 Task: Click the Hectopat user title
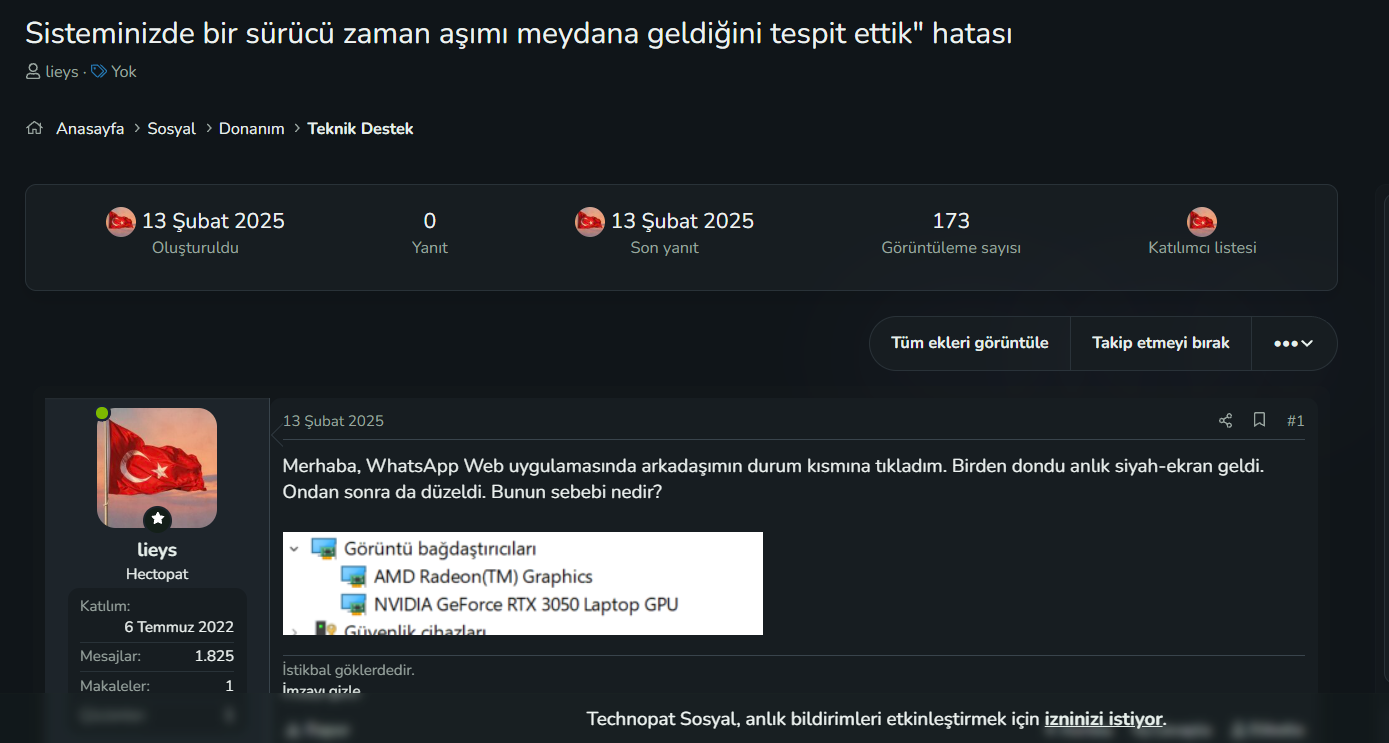coord(157,574)
